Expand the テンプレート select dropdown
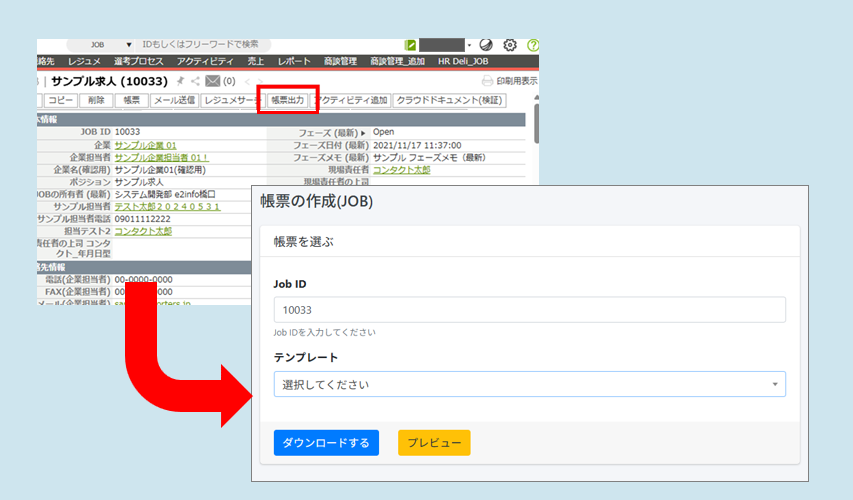Screen dimensions: 853x500 [x=529, y=384]
